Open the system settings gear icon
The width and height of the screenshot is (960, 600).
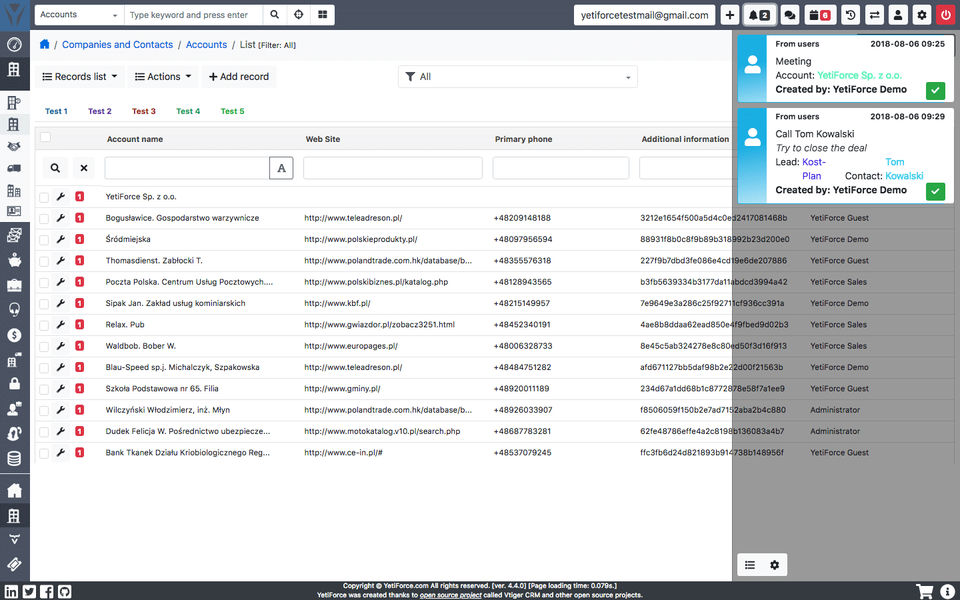click(x=922, y=15)
